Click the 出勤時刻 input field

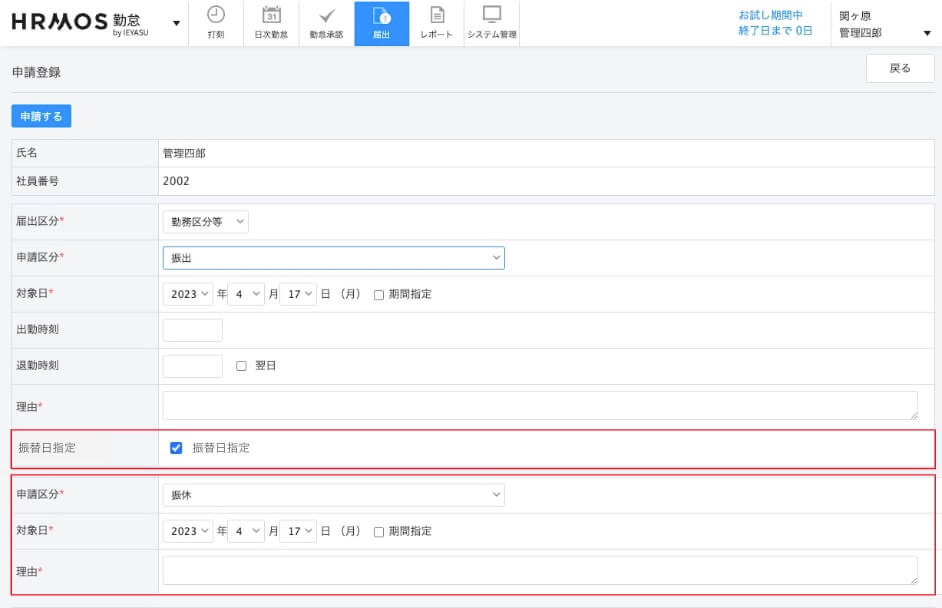coord(192,330)
